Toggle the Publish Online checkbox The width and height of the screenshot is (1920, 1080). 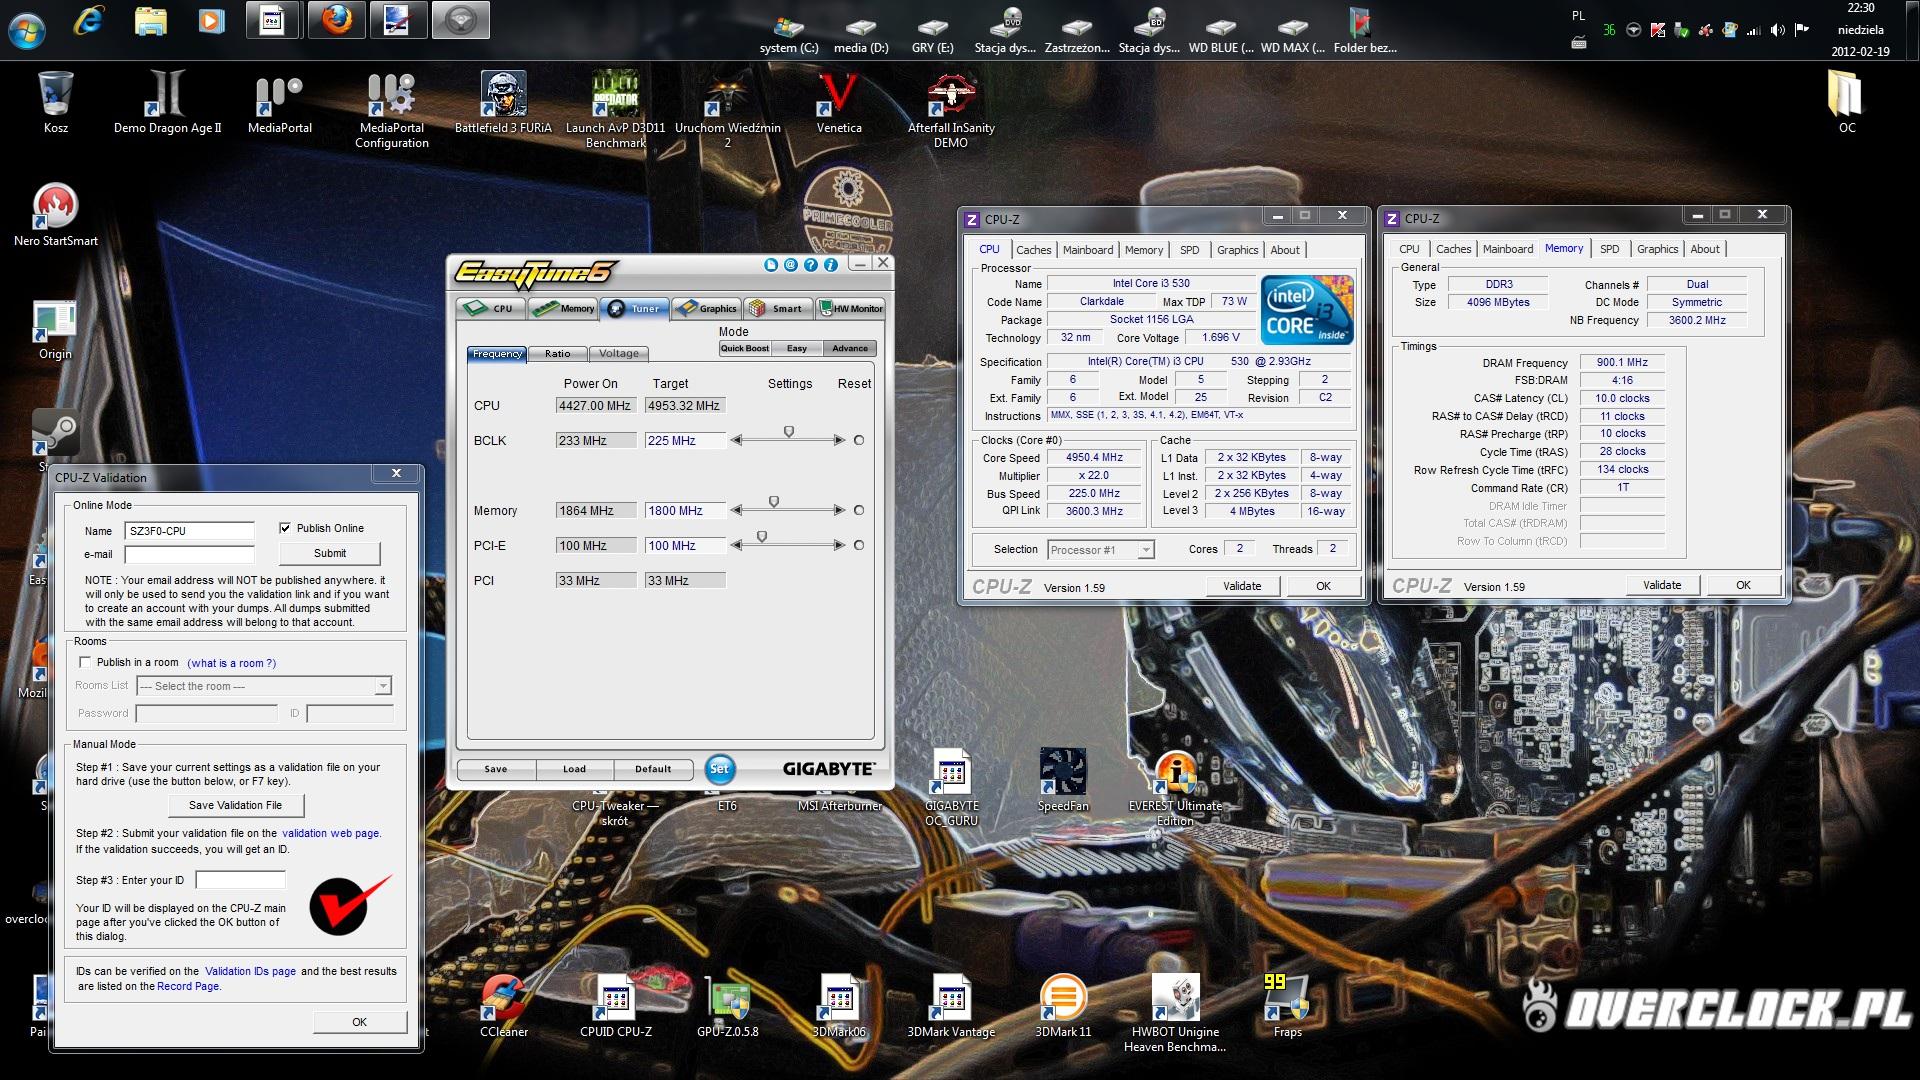tap(285, 528)
